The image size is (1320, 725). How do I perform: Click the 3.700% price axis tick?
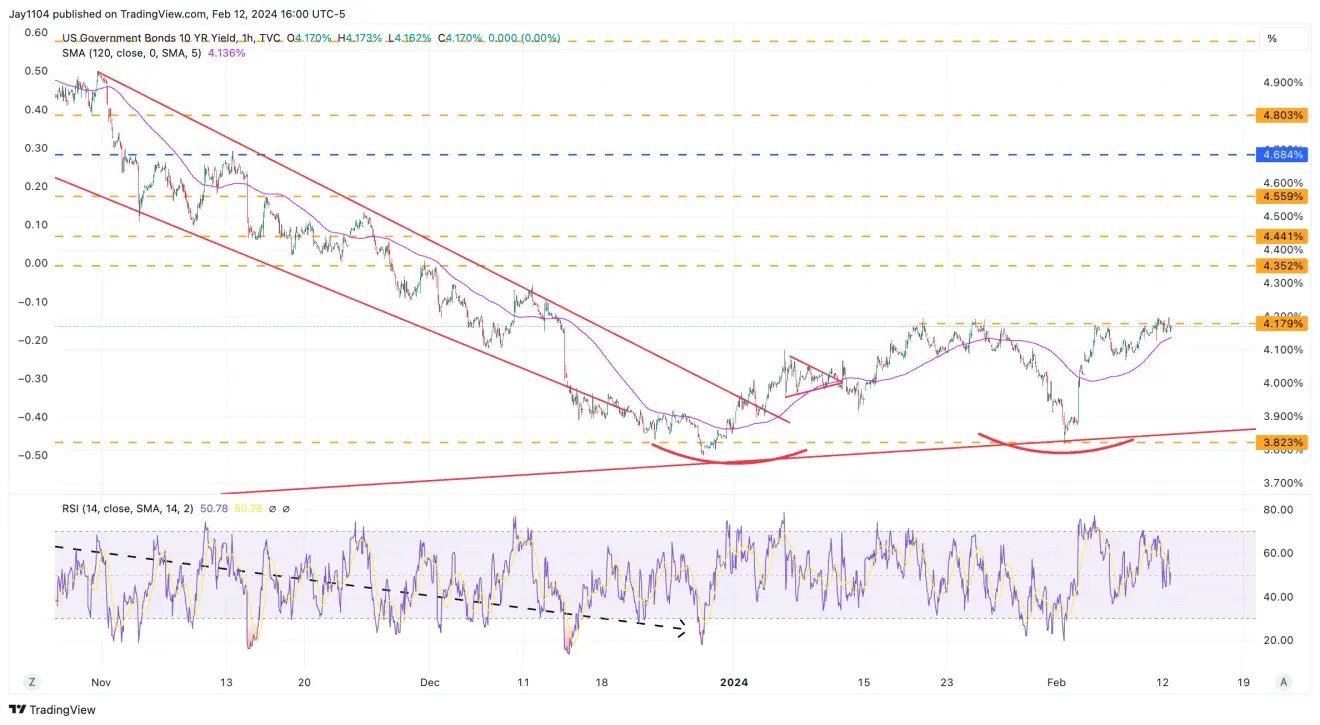pyautogui.click(x=1285, y=483)
